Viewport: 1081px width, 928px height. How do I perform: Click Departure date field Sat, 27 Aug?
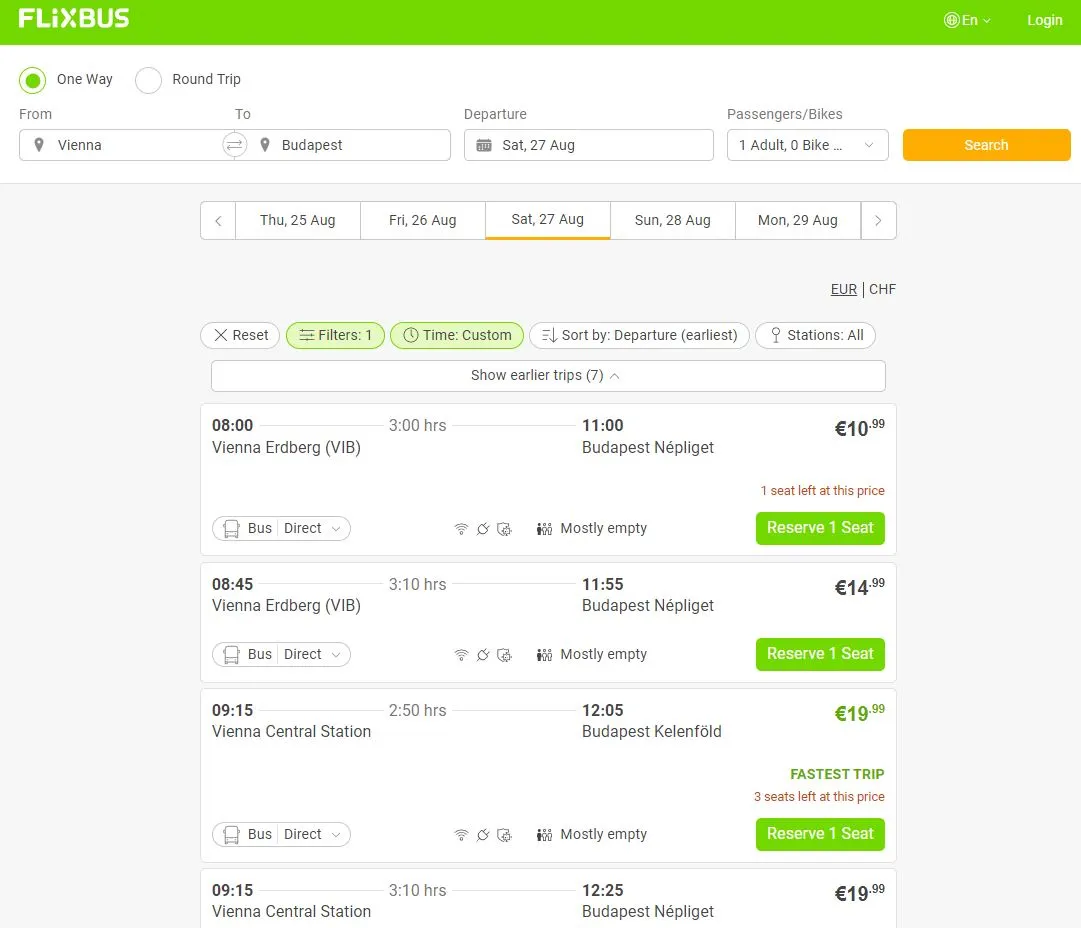[589, 145]
